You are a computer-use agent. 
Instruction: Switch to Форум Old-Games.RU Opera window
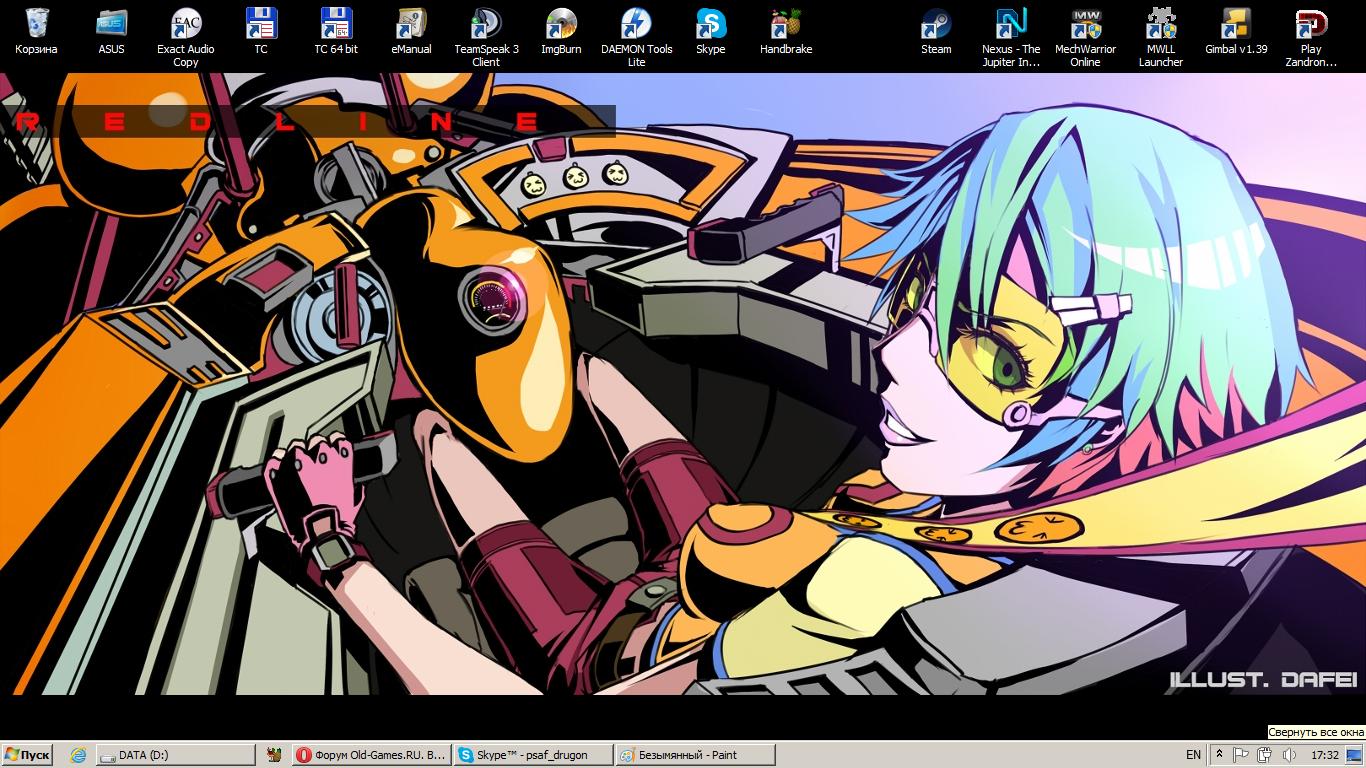point(371,755)
